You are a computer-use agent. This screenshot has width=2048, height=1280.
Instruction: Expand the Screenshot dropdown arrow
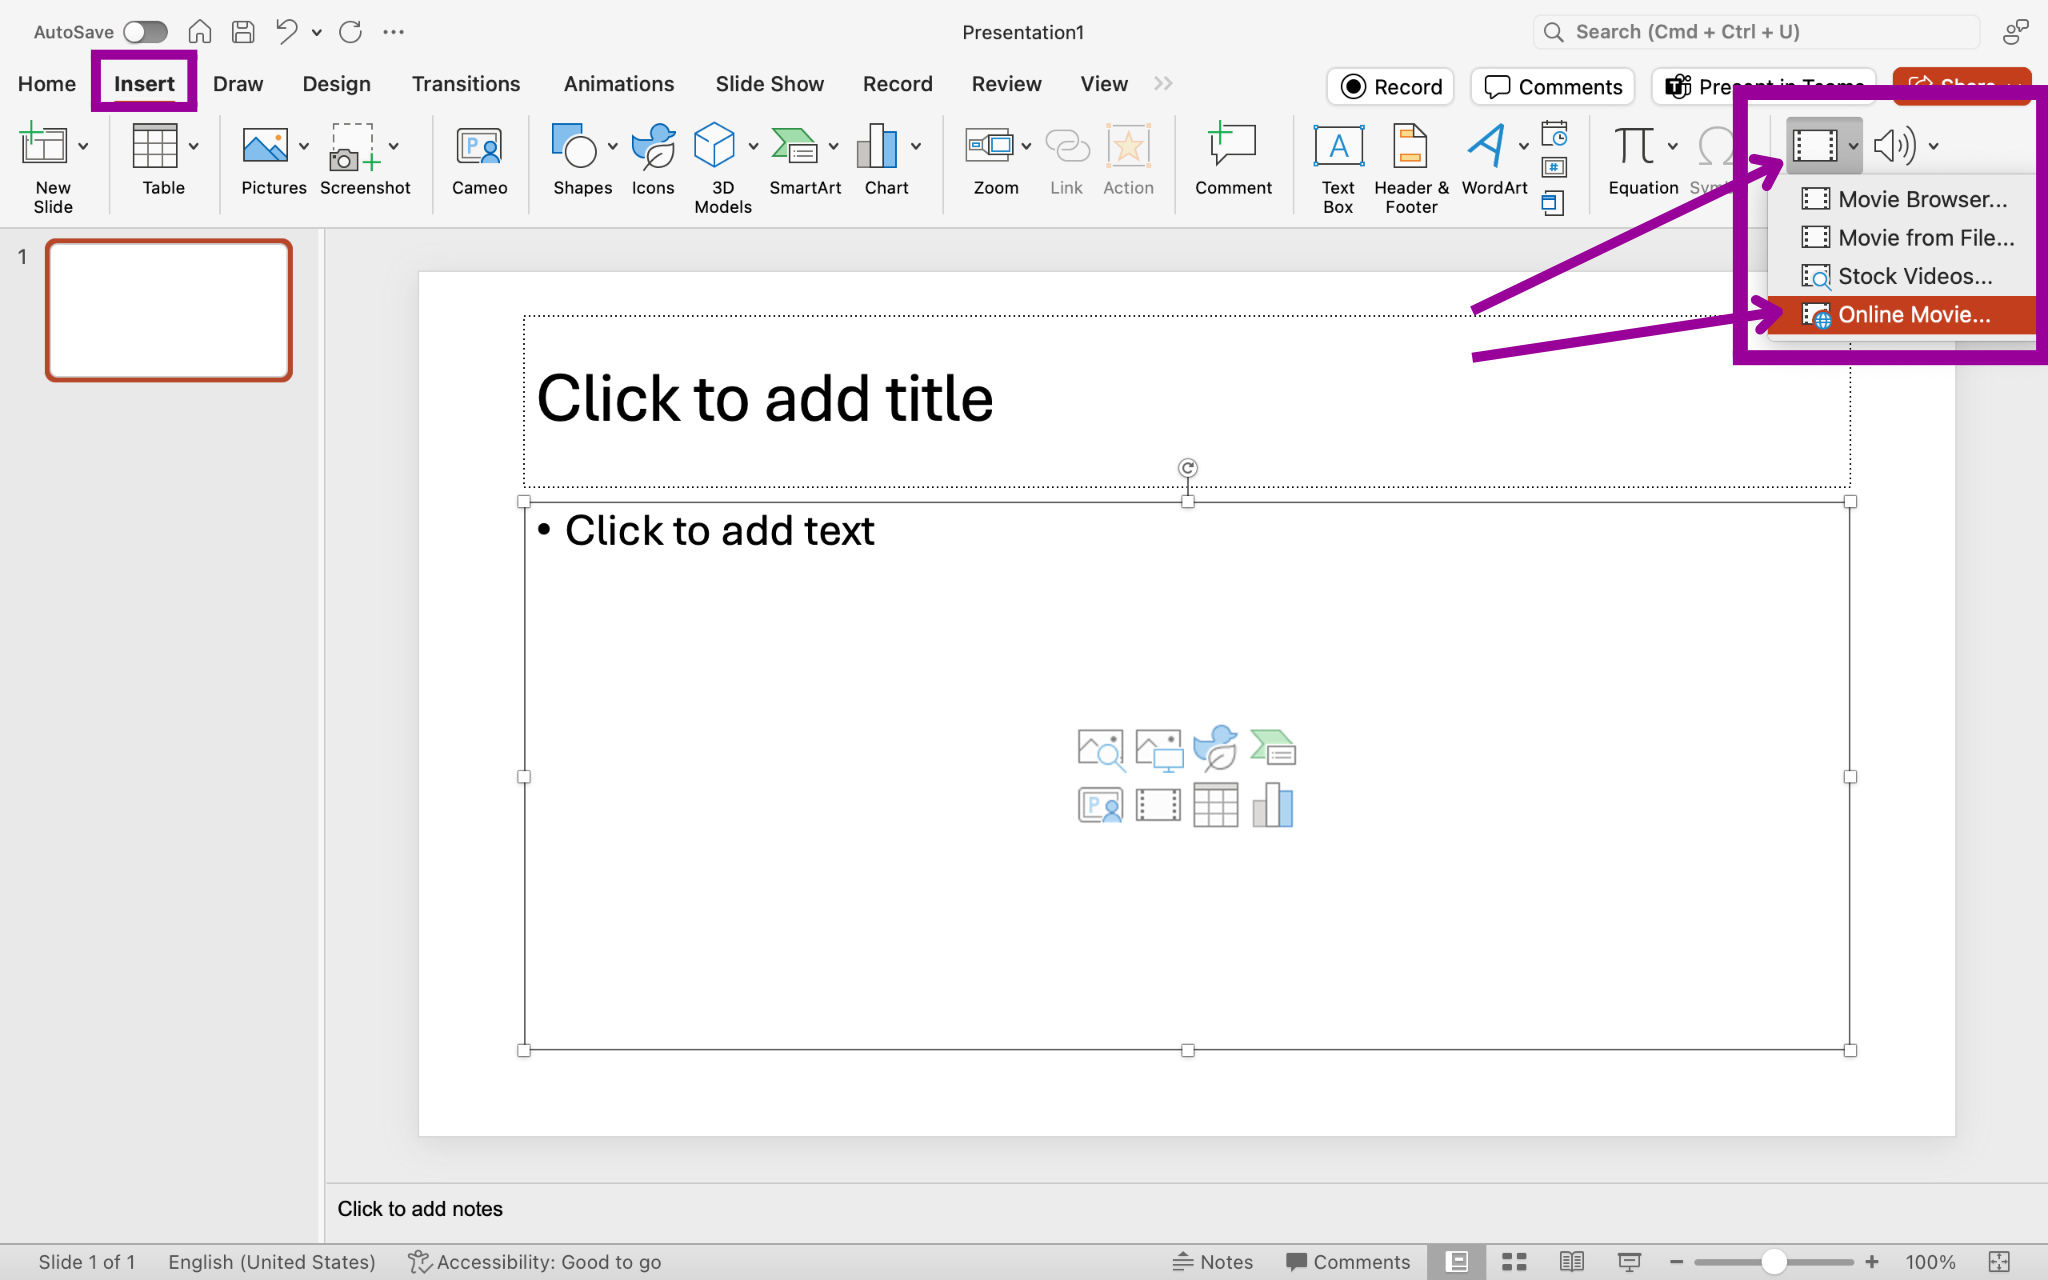tap(394, 146)
